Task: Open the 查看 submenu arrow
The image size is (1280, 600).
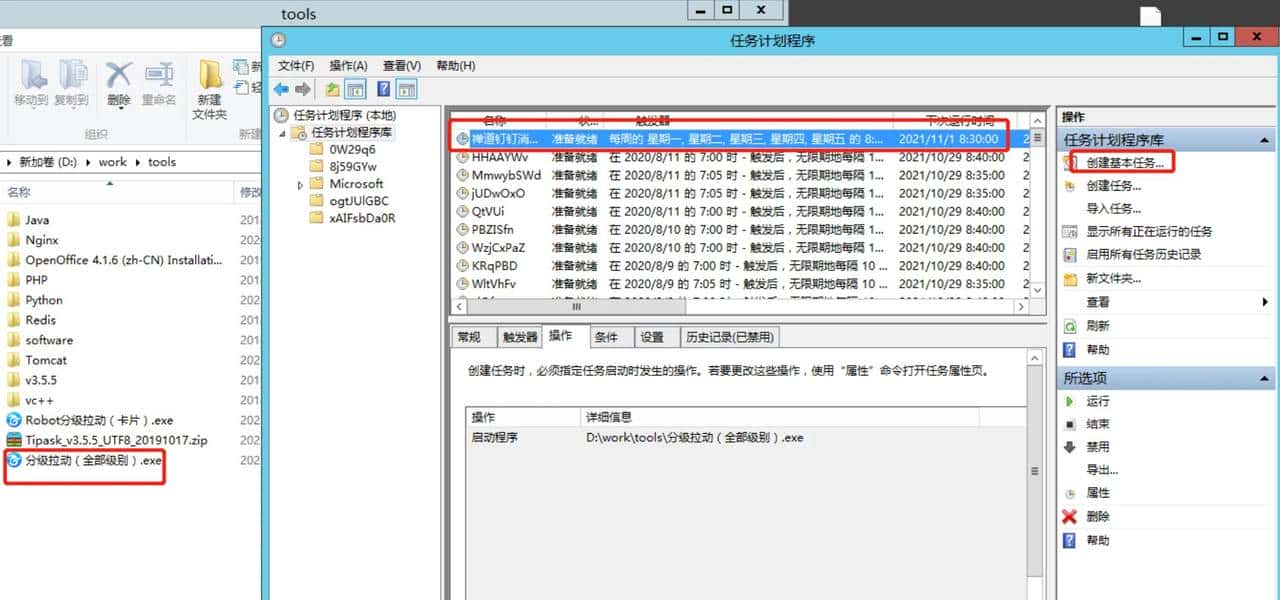Action: (1263, 302)
